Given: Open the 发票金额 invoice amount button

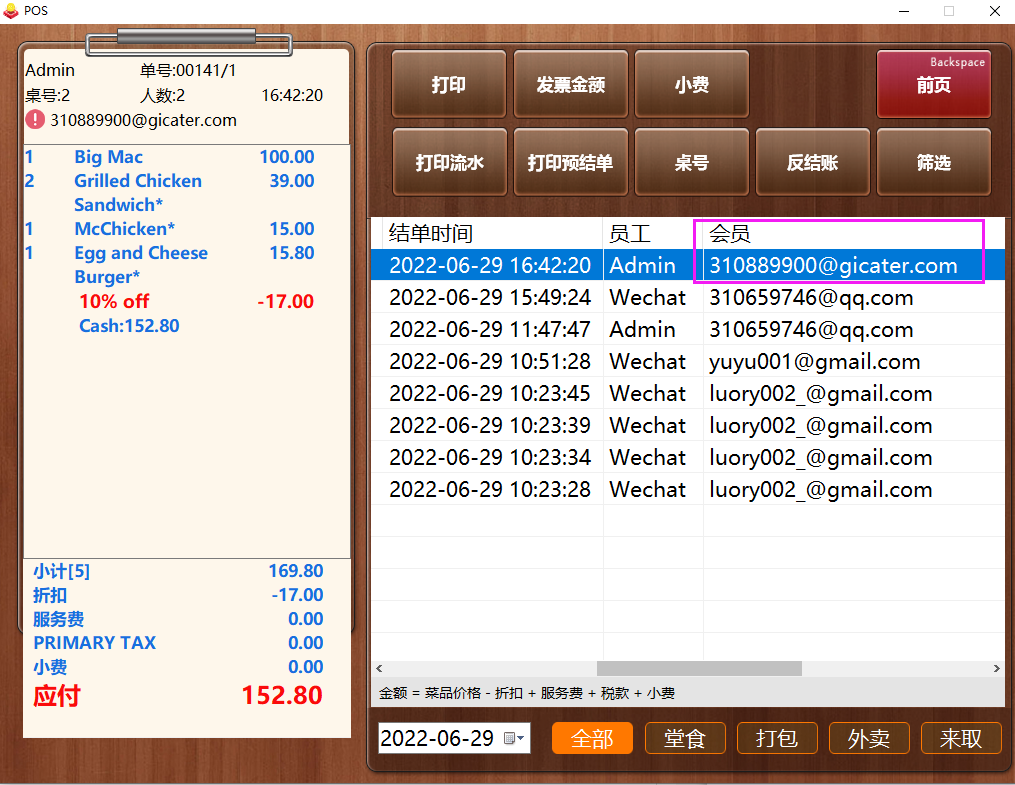Looking at the screenshot, I should click(570, 84).
